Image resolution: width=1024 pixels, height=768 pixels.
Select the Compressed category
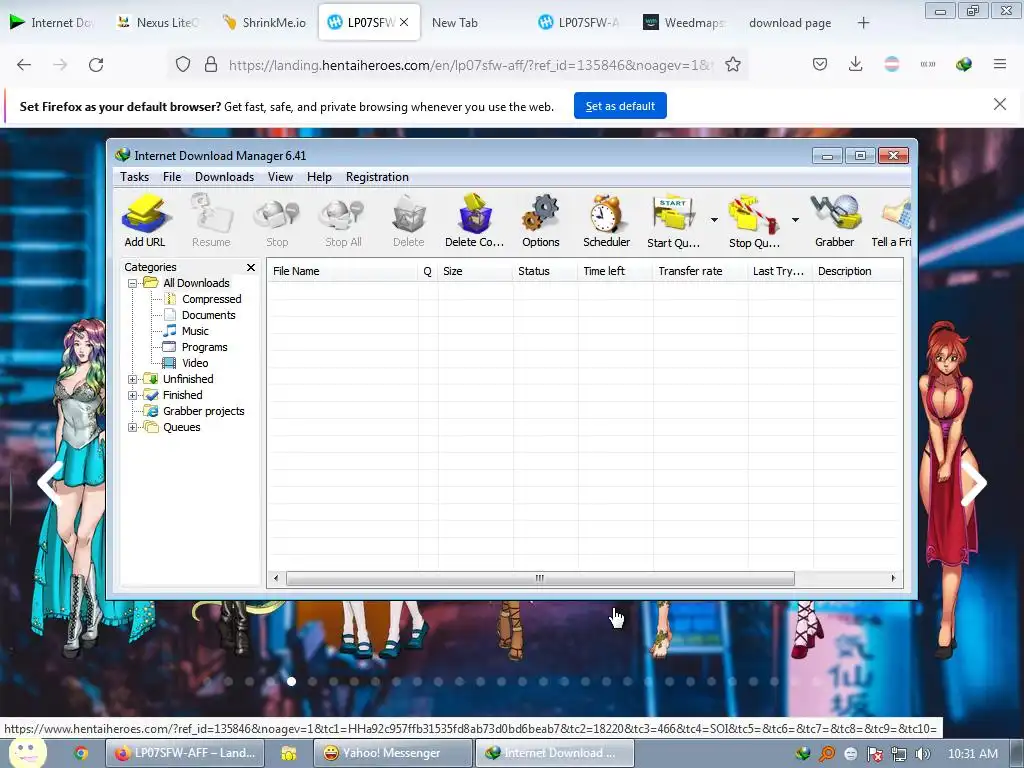click(211, 299)
